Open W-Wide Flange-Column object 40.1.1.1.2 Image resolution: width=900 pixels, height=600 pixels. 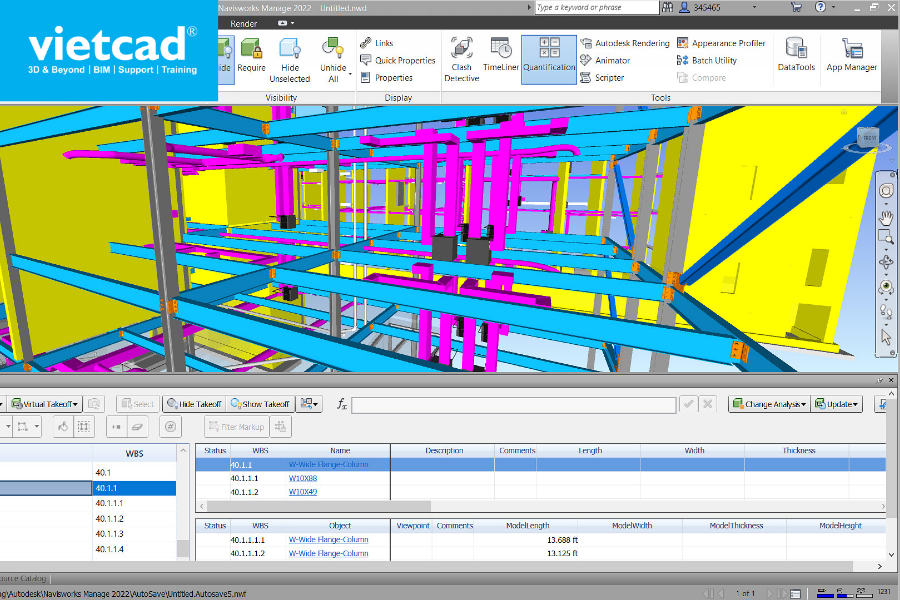(328, 553)
